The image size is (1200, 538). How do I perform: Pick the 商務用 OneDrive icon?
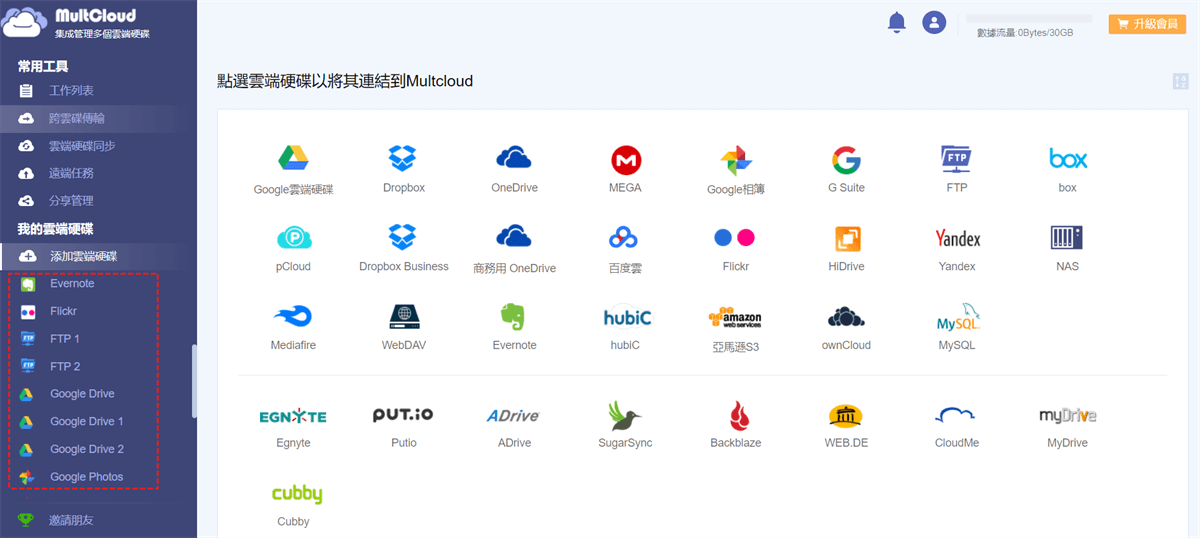tap(514, 237)
